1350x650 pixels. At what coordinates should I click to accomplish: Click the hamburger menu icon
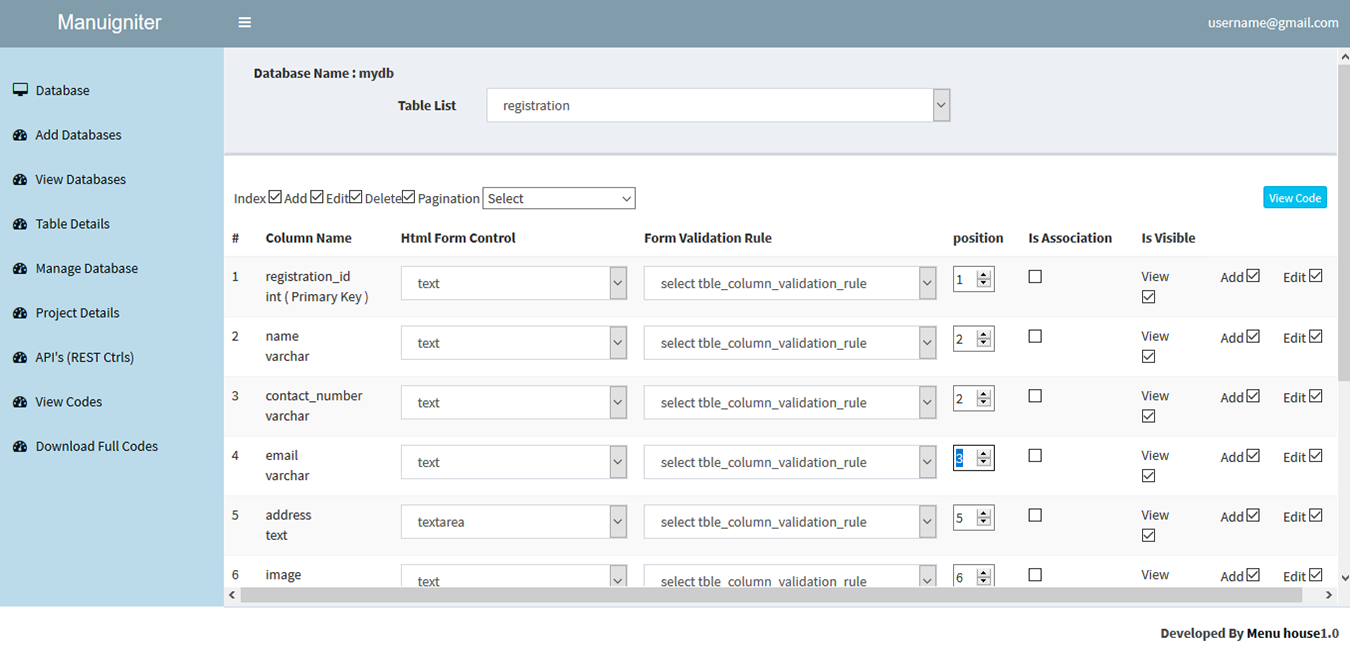(x=244, y=23)
